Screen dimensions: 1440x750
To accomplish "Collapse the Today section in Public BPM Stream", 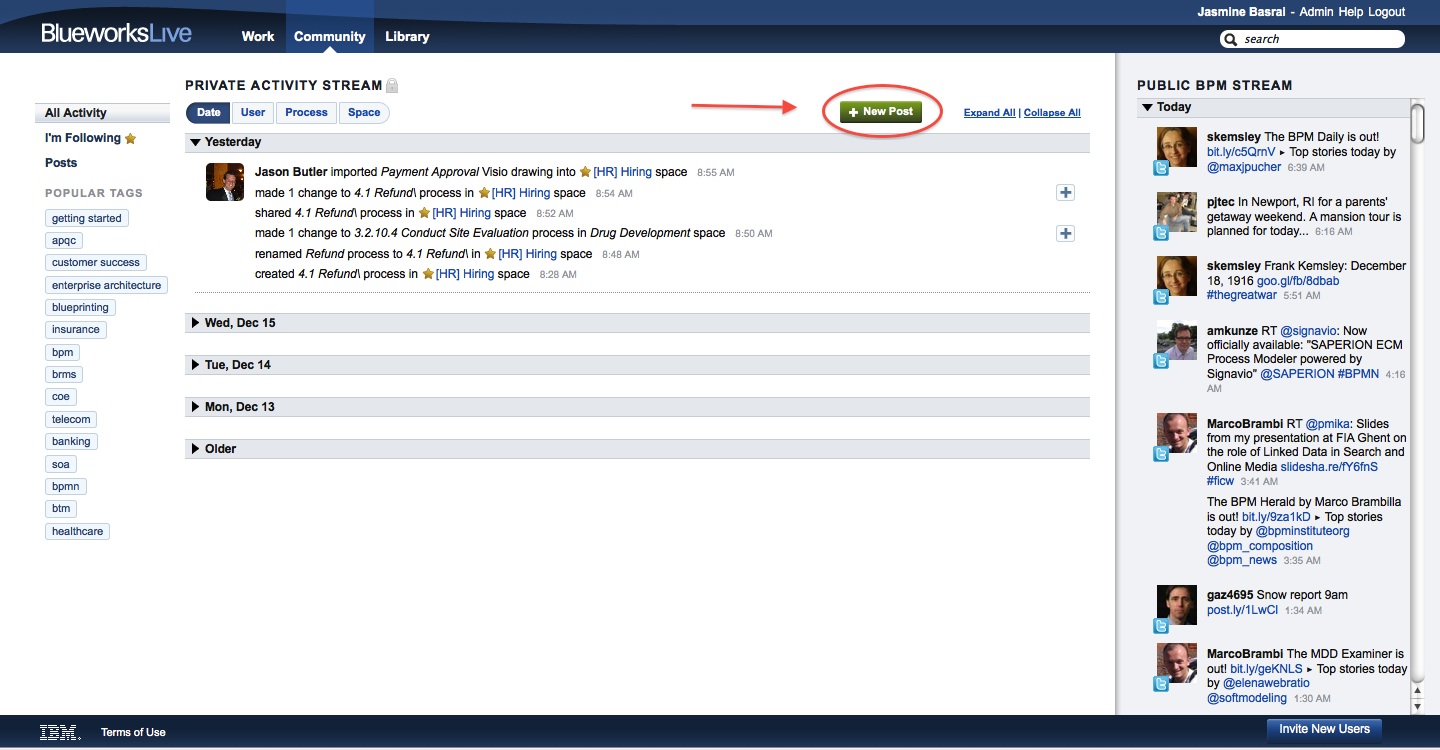I will click(x=1148, y=107).
